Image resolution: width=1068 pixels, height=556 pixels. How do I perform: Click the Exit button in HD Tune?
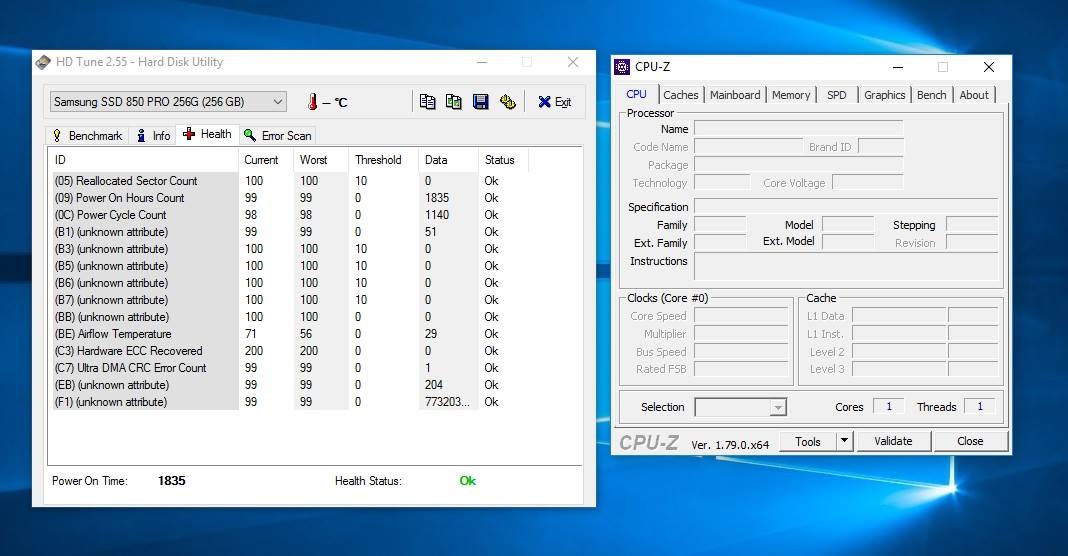coord(554,102)
